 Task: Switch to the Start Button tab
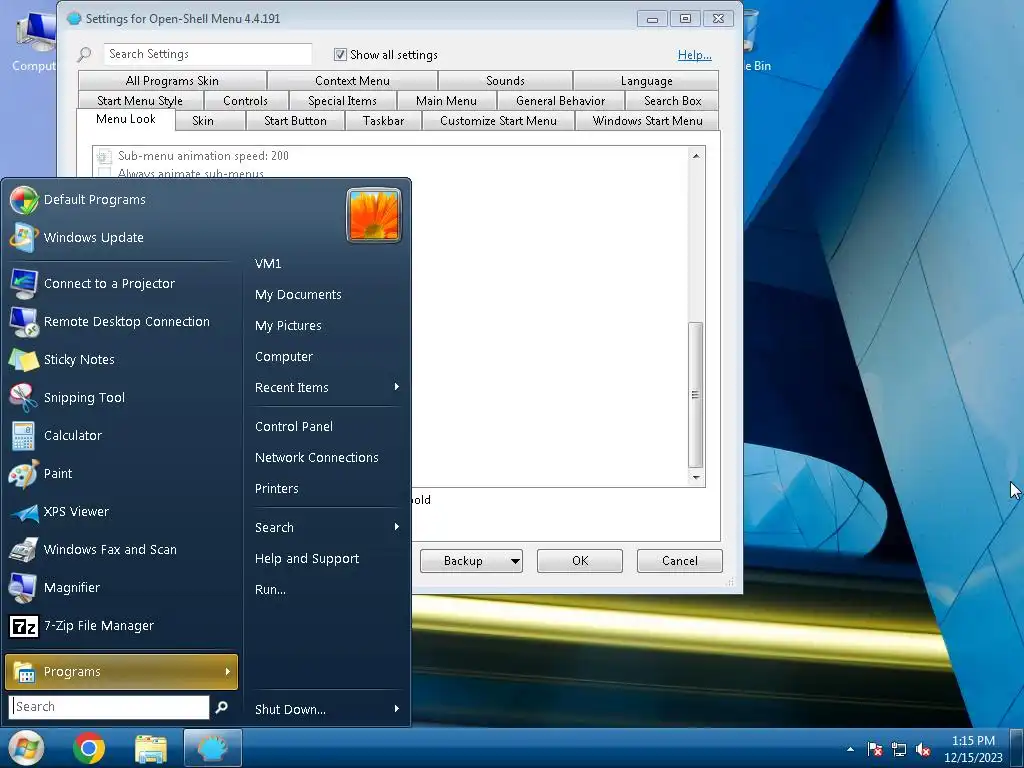[295, 121]
